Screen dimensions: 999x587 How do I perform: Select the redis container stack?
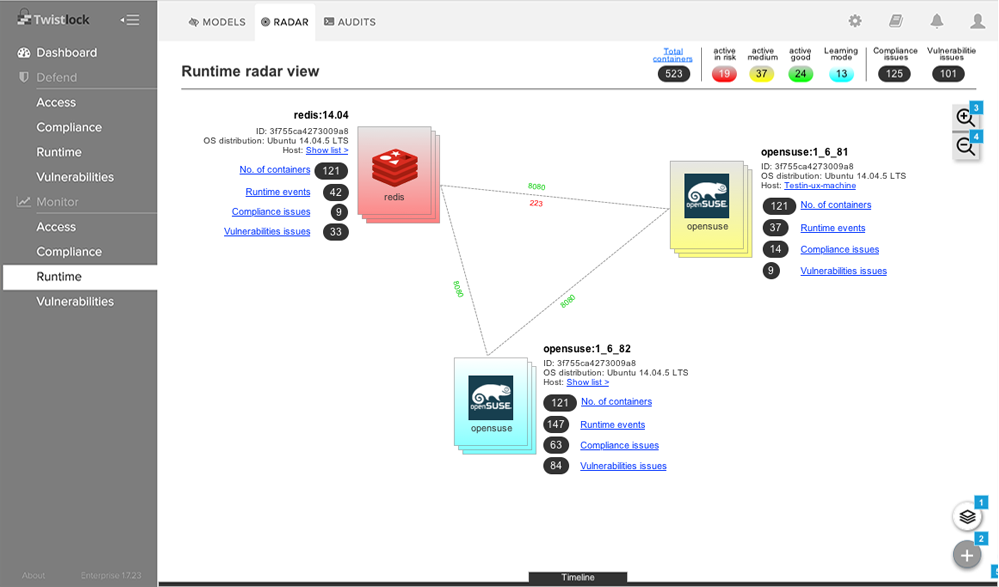point(398,174)
